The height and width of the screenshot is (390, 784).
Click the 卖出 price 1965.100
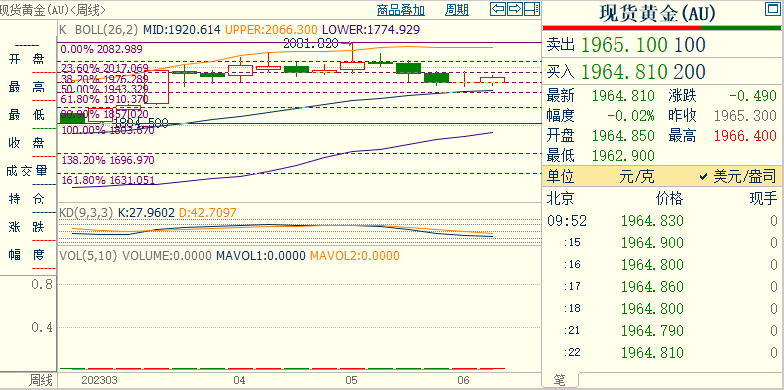click(624, 45)
